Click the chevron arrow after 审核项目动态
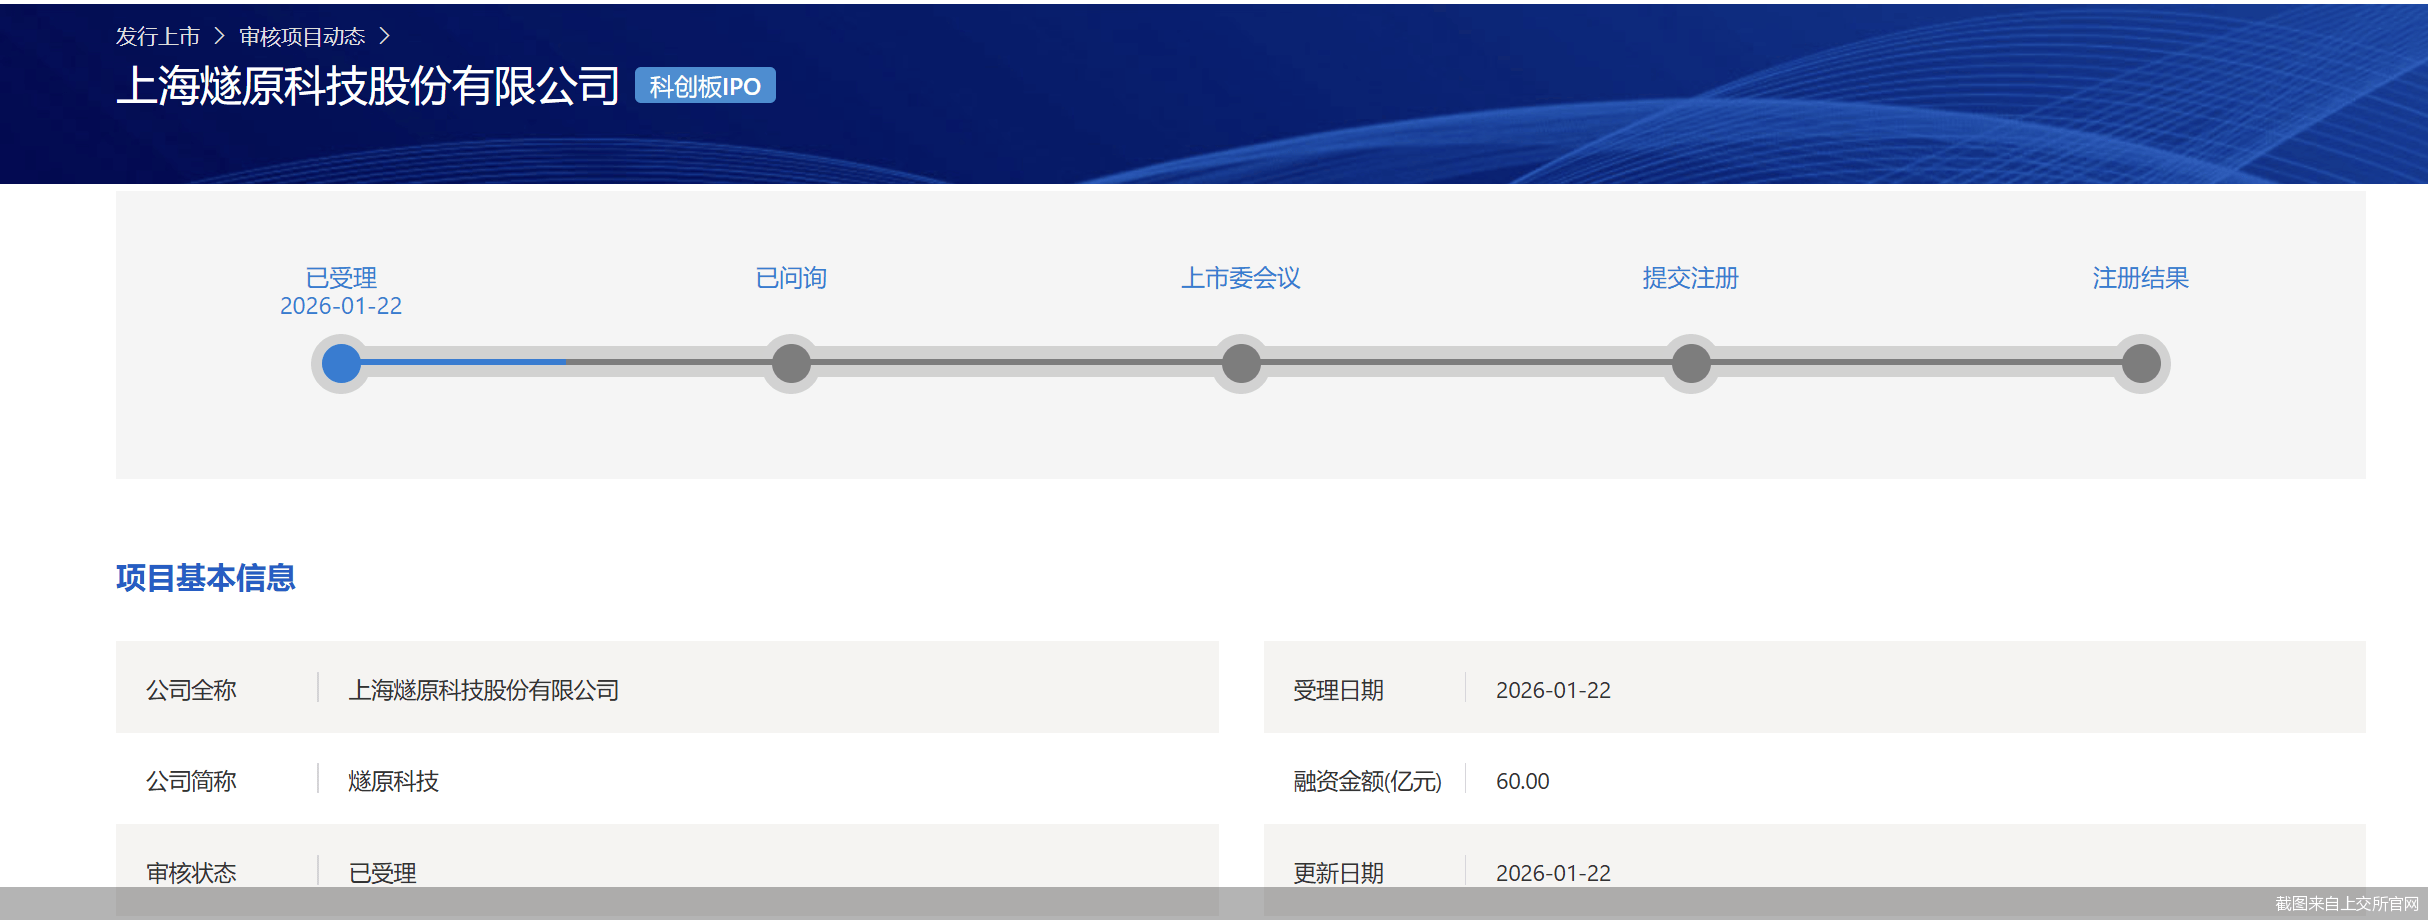This screenshot has height=920, width=2428. pyautogui.click(x=384, y=37)
